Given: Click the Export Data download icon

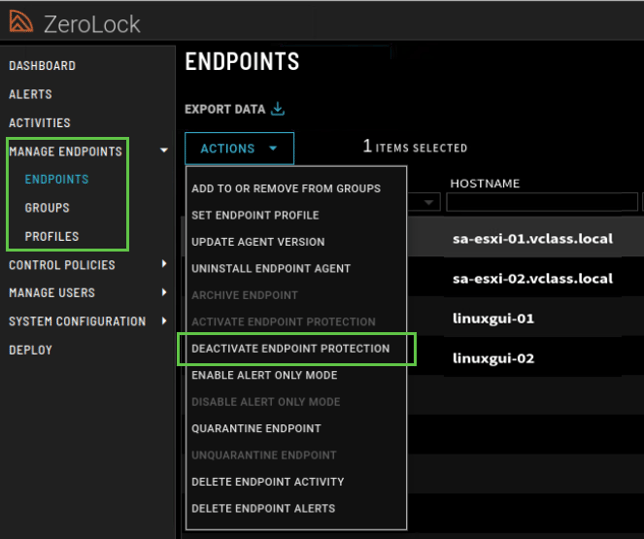Looking at the screenshot, I should (x=278, y=109).
